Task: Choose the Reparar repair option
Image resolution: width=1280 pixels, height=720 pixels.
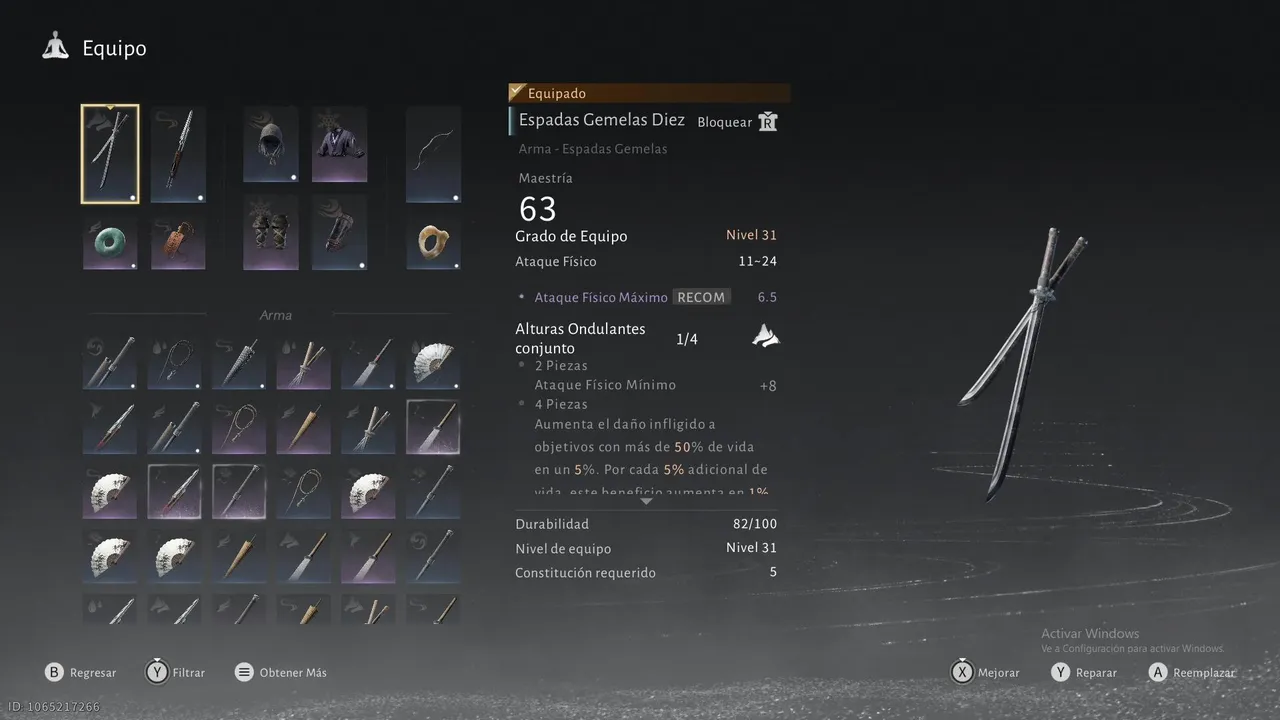Action: tap(1083, 672)
